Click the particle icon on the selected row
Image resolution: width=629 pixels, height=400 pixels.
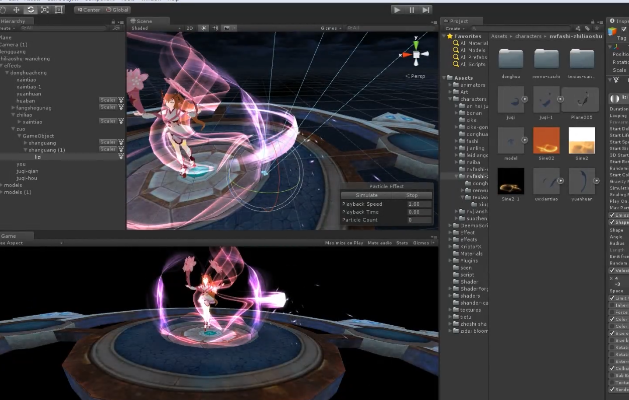(x=121, y=157)
